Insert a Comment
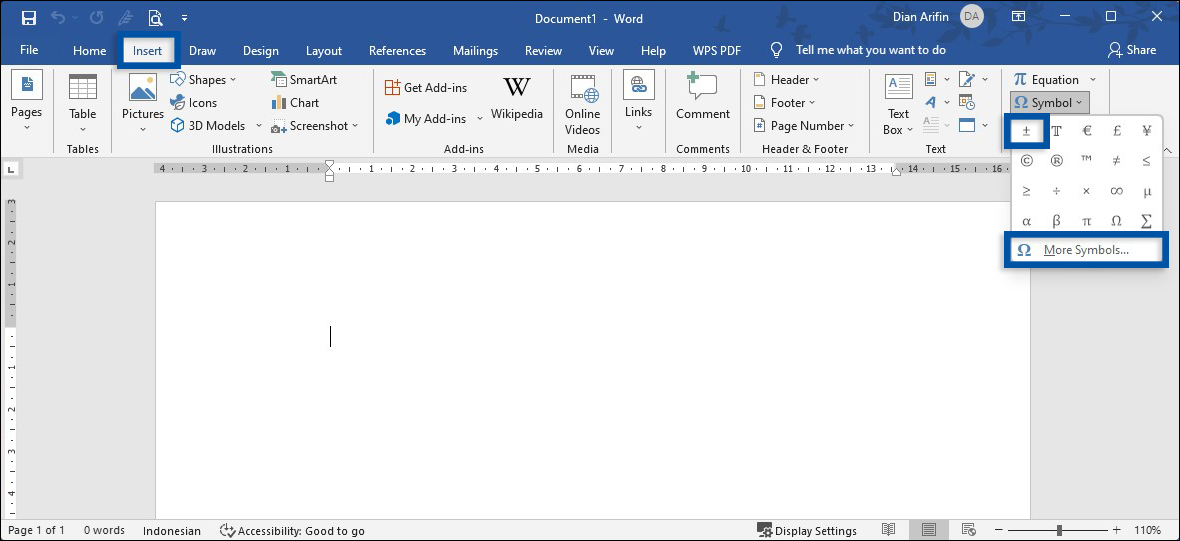Screen dimensions: 1180x541 702,96
